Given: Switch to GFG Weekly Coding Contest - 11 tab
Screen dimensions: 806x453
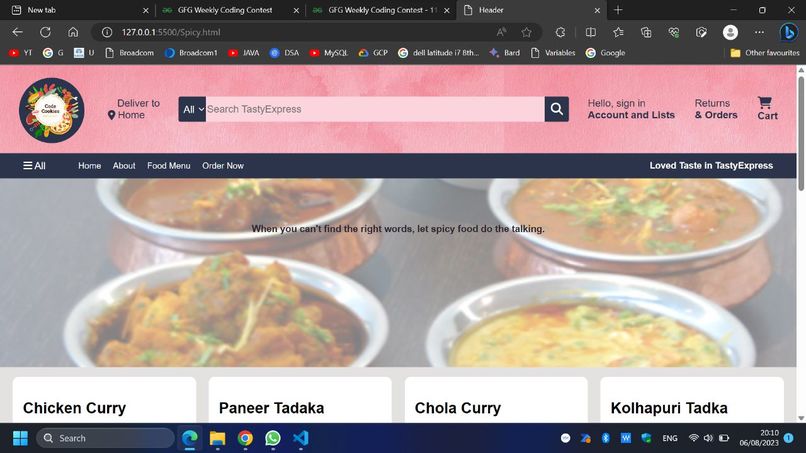Looking at the screenshot, I should click(x=382, y=10).
